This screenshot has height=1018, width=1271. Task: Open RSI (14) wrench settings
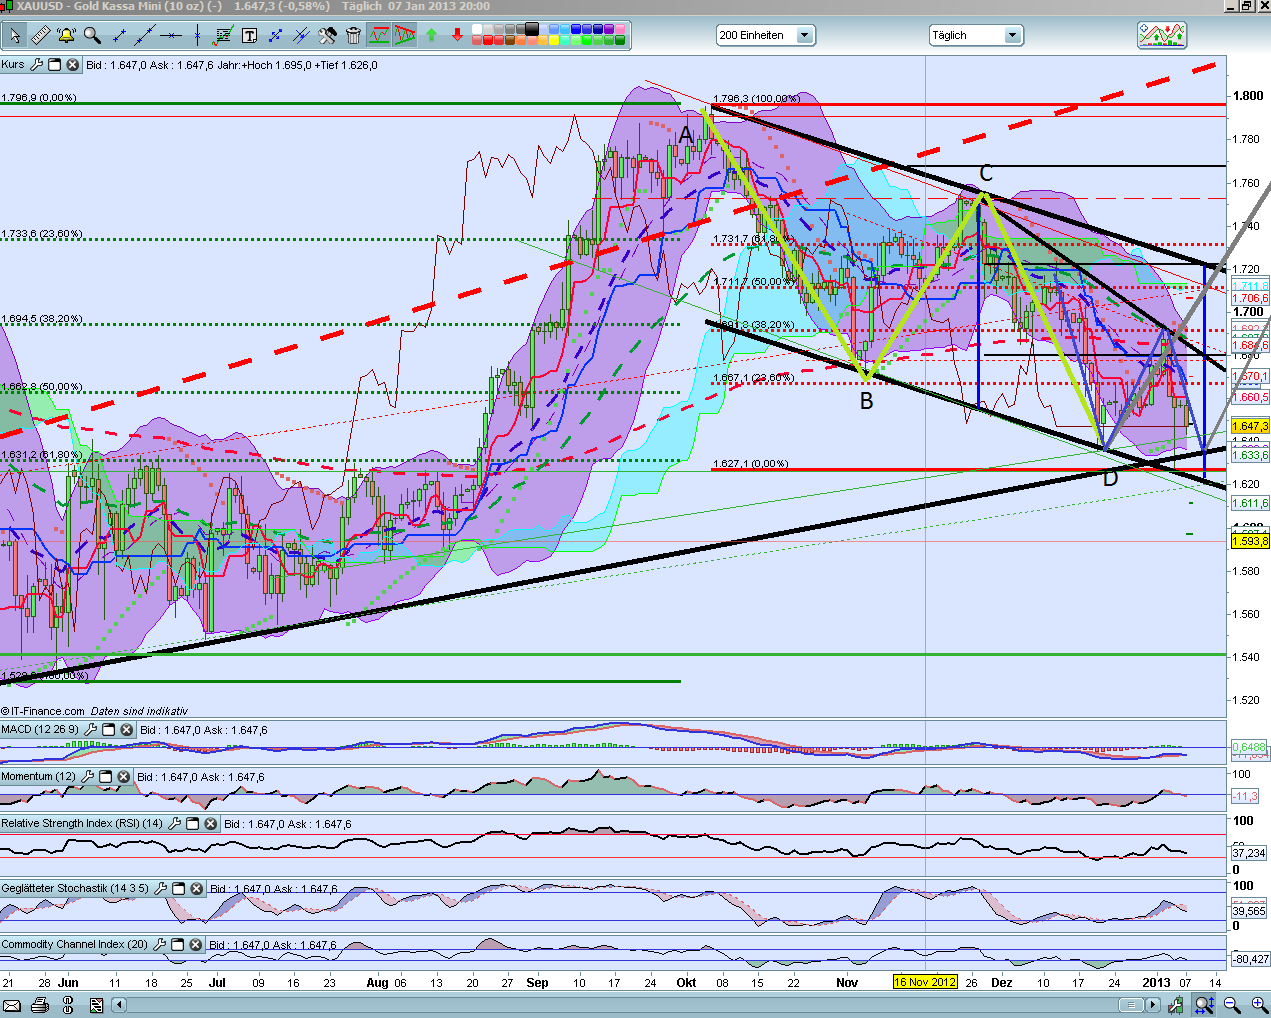point(174,824)
